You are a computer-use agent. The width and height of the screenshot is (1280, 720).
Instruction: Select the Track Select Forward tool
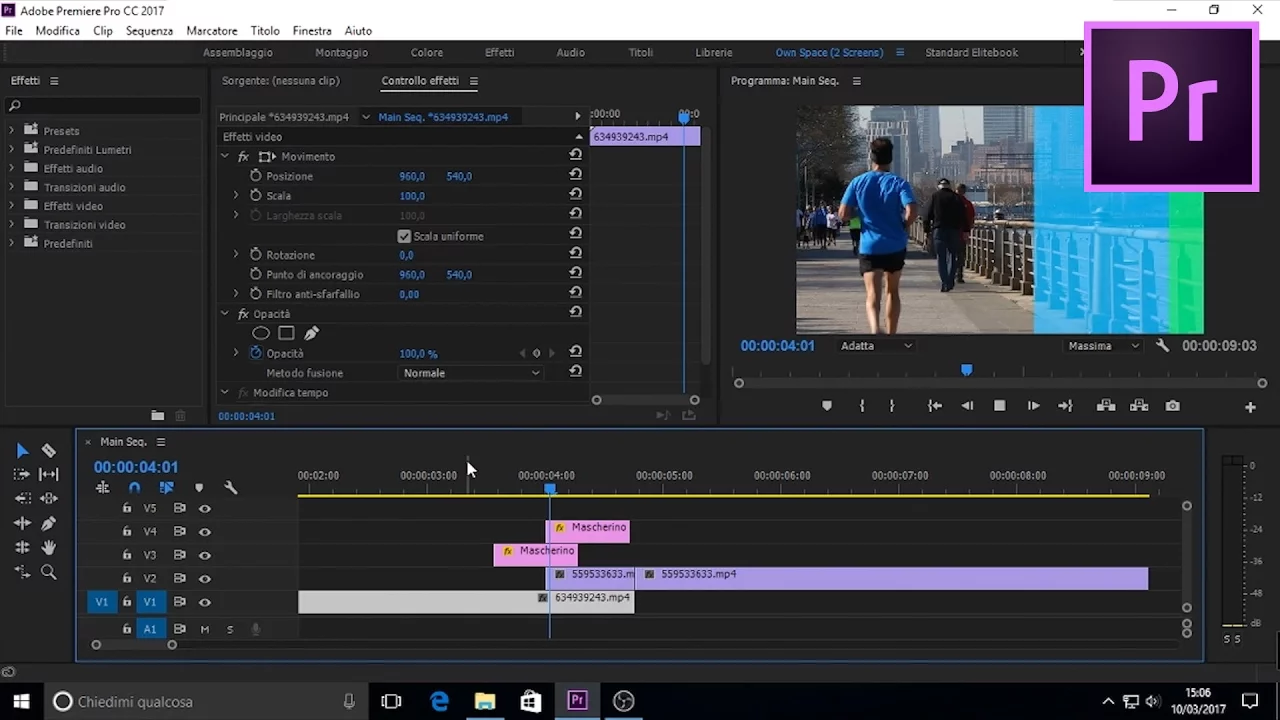pos(22,475)
